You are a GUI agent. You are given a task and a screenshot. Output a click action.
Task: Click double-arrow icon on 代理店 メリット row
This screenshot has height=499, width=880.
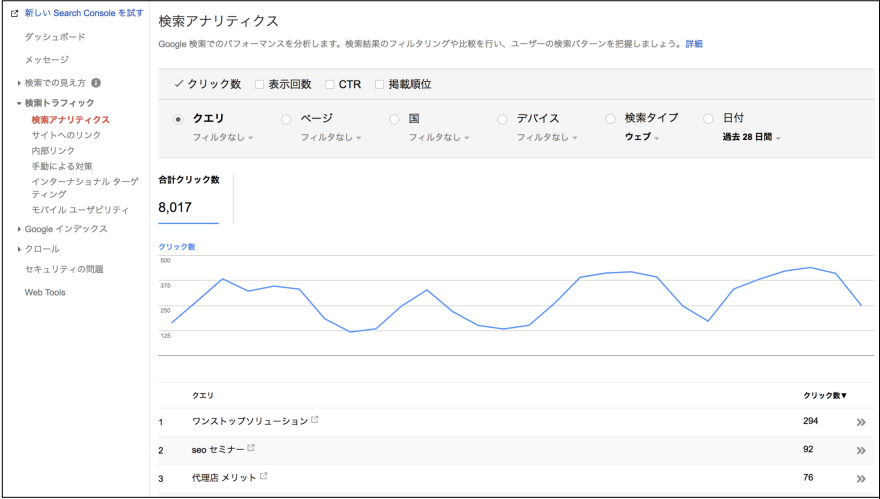pyautogui.click(x=860, y=478)
